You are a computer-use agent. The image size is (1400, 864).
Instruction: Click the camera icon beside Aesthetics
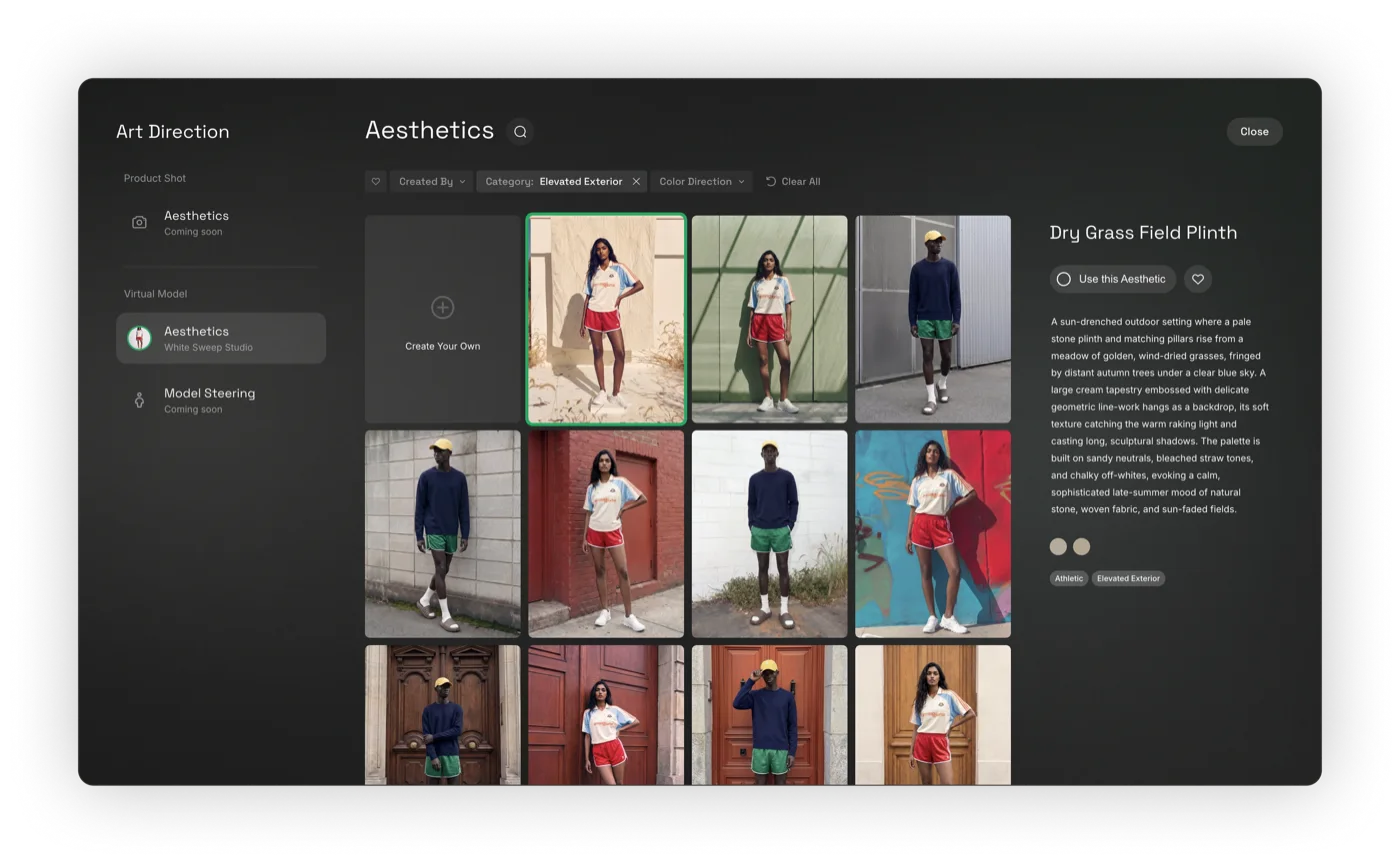pos(139,222)
